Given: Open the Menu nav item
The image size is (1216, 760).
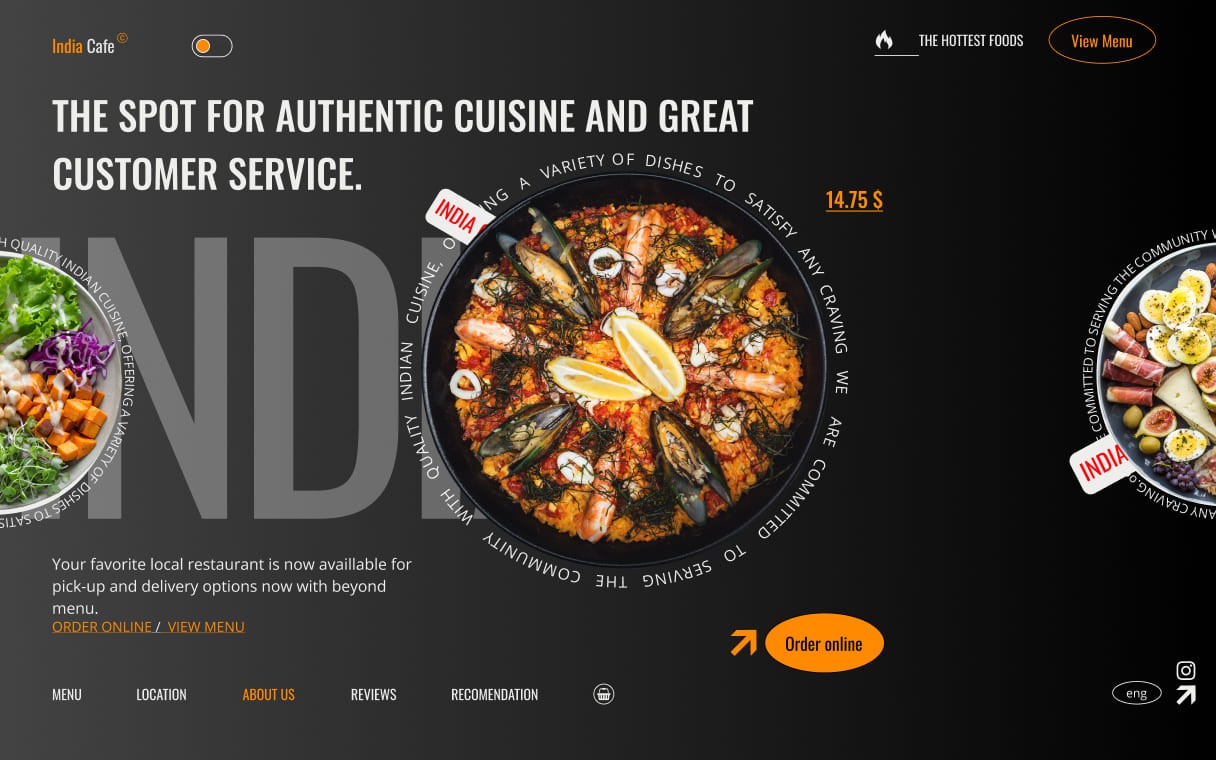Looking at the screenshot, I should point(67,694).
